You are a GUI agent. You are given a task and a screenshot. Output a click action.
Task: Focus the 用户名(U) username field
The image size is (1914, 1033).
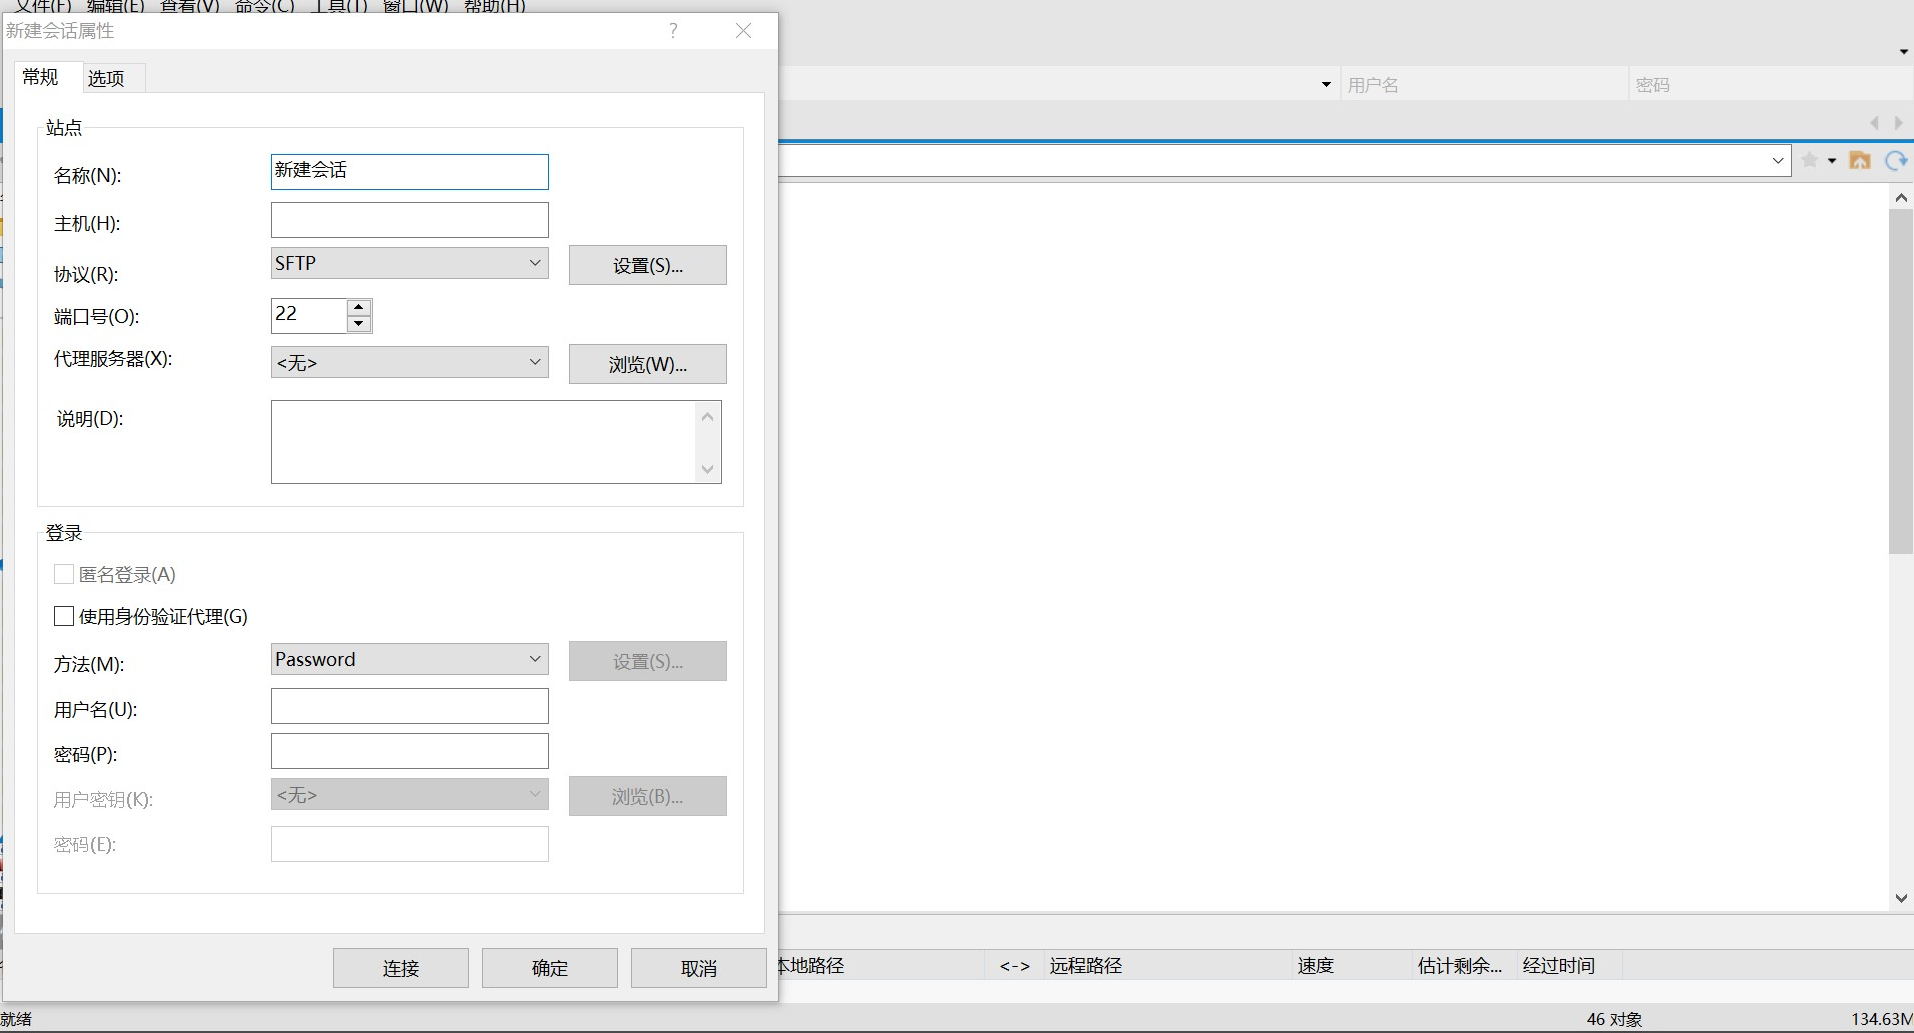click(x=410, y=706)
